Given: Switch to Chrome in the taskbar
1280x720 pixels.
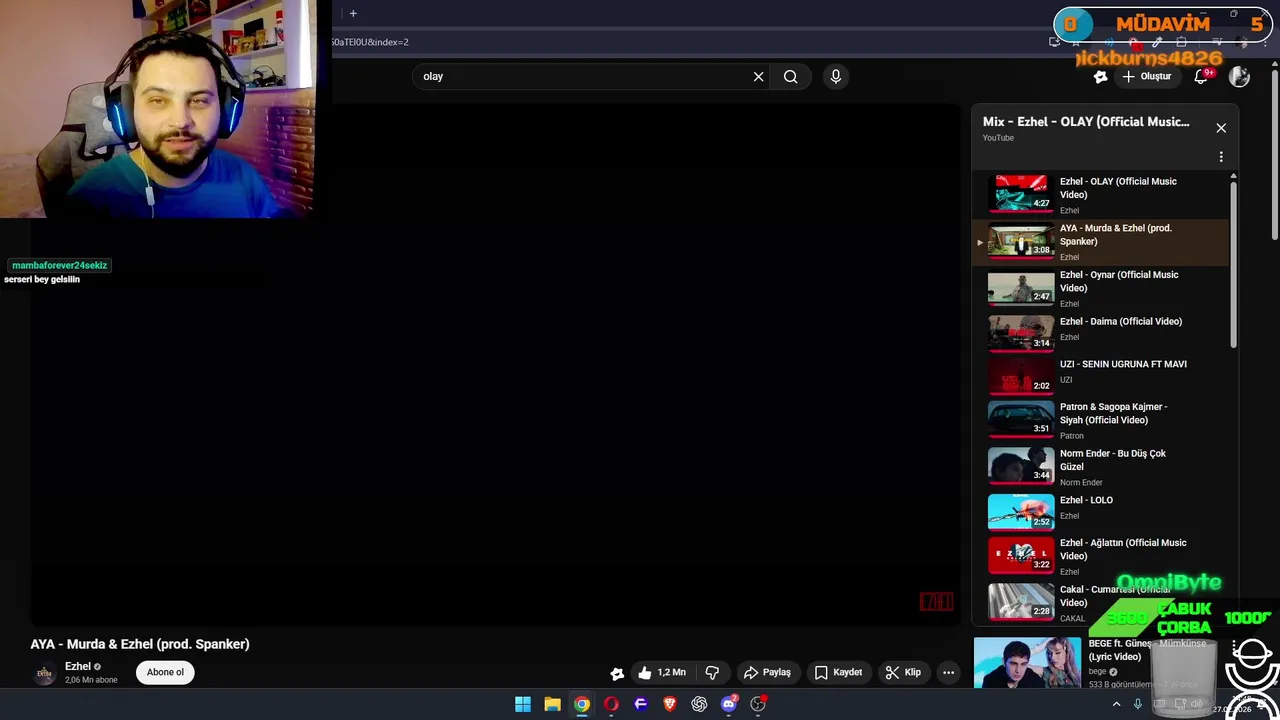Looking at the screenshot, I should coord(582,704).
